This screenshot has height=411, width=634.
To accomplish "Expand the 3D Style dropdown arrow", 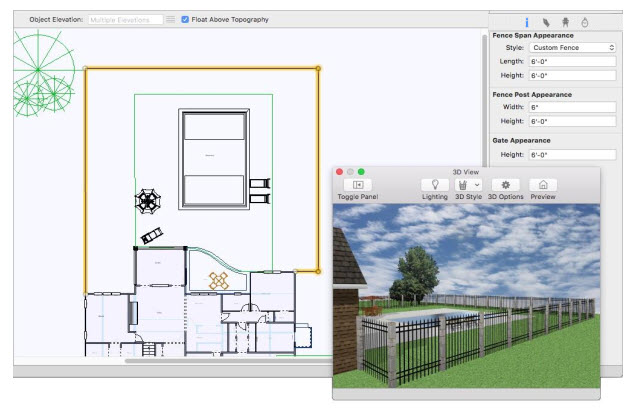I will (477, 185).
